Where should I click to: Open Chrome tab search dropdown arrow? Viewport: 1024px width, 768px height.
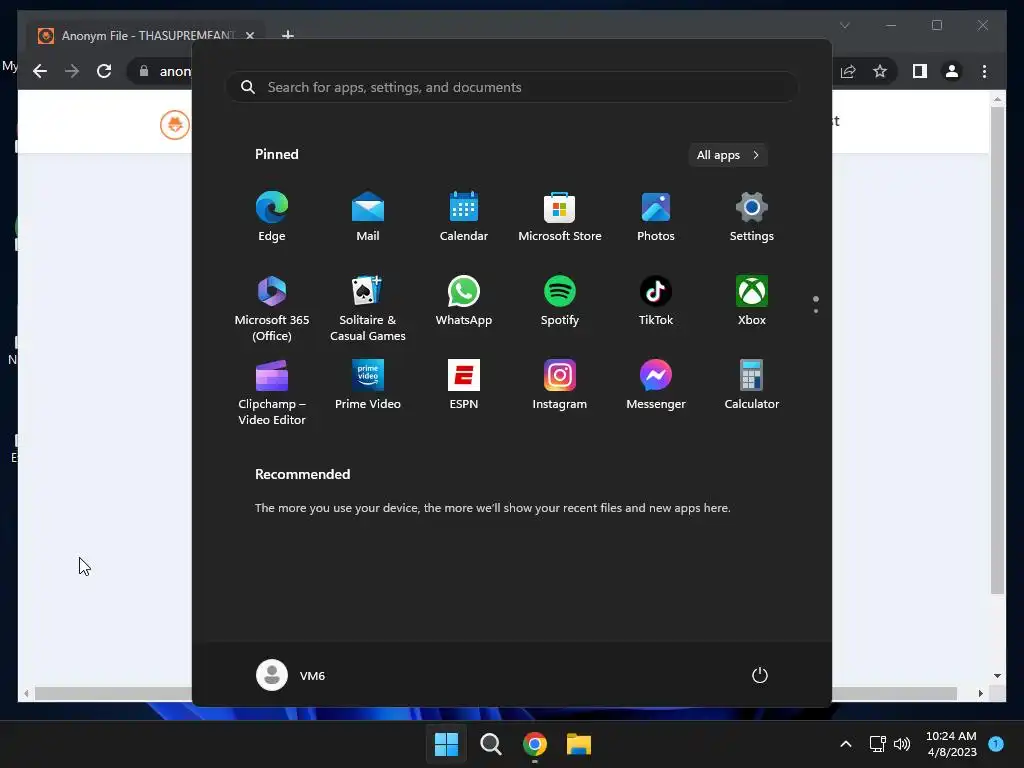pyautogui.click(x=844, y=25)
